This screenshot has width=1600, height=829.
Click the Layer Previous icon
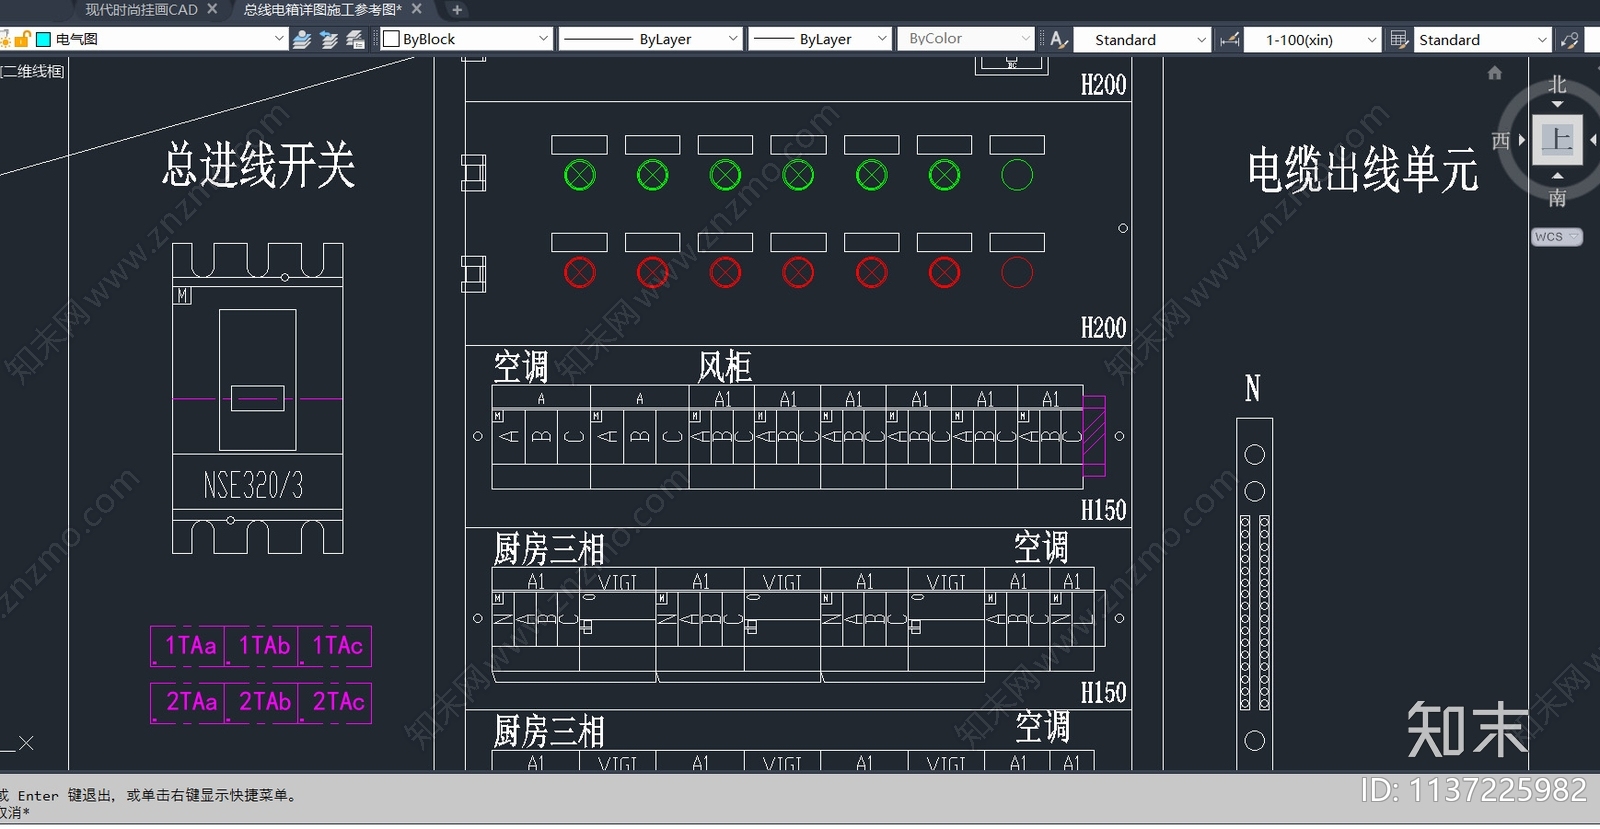pos(328,39)
